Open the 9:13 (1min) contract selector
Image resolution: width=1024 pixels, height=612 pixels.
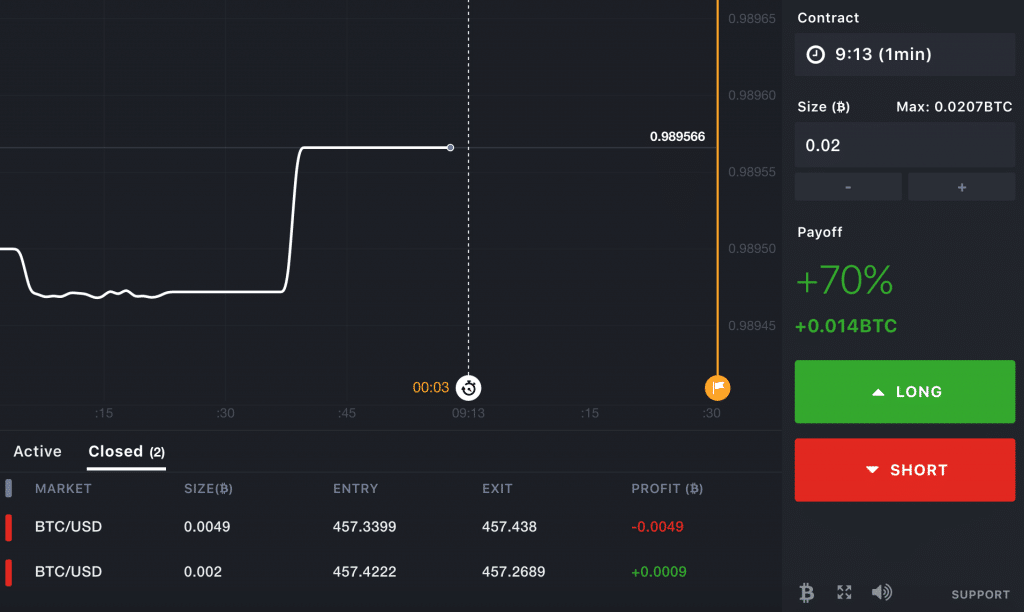(904, 55)
